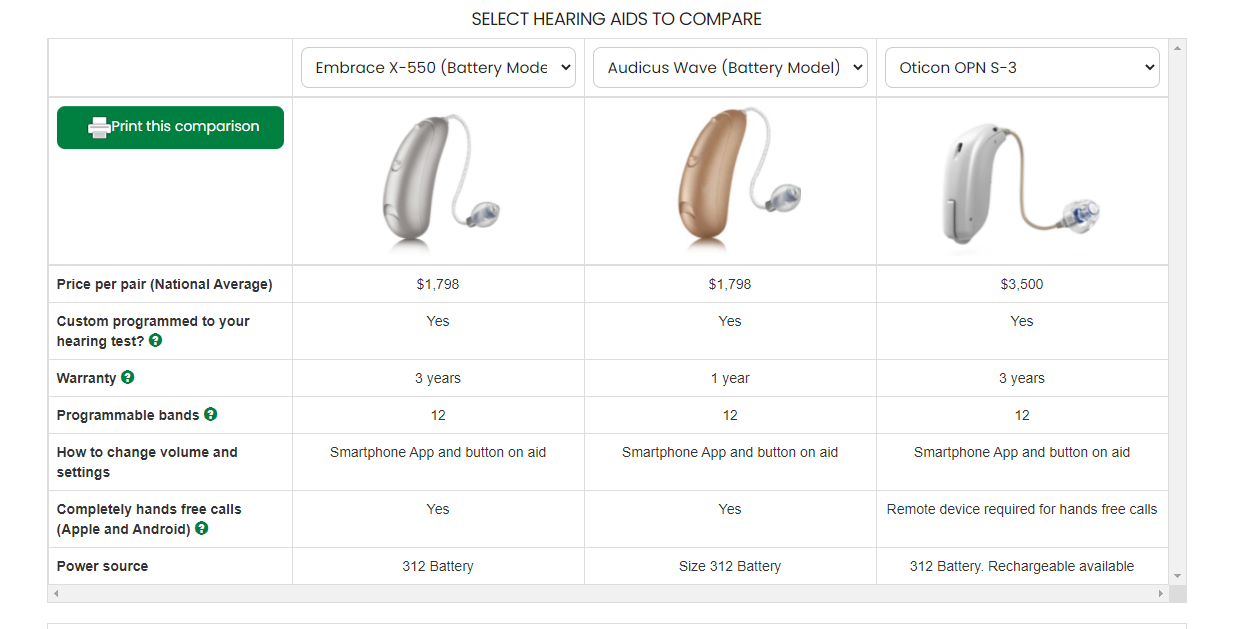This screenshot has height=629, width=1236.
Task: Print this comparison
Action: [x=170, y=128]
